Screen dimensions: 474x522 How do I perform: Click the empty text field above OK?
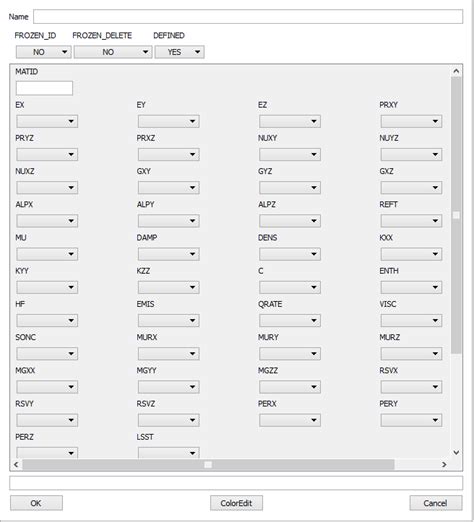point(236,483)
